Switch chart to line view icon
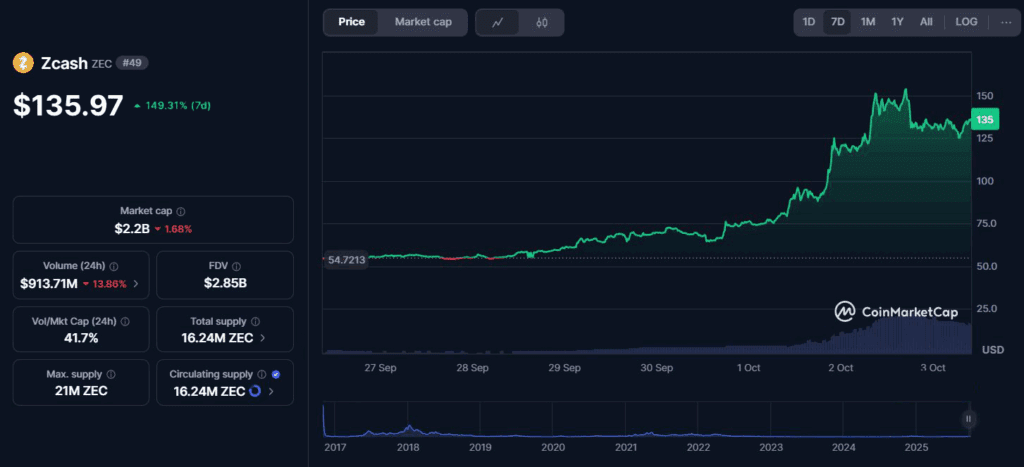 point(497,22)
